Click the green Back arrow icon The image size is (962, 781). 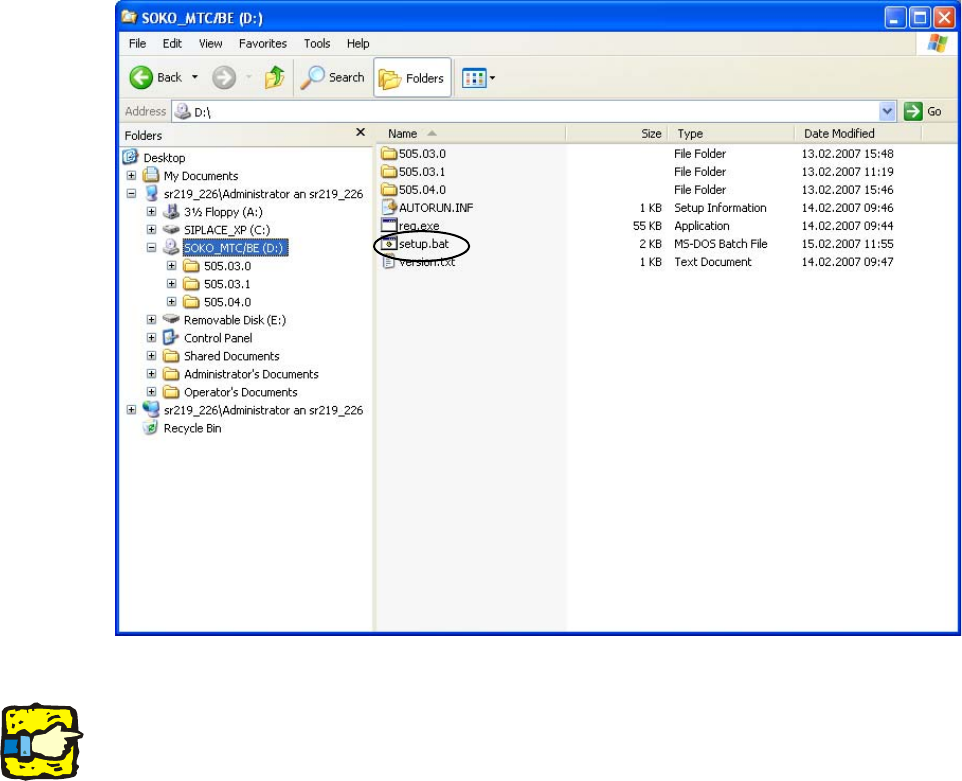pyautogui.click(x=141, y=77)
